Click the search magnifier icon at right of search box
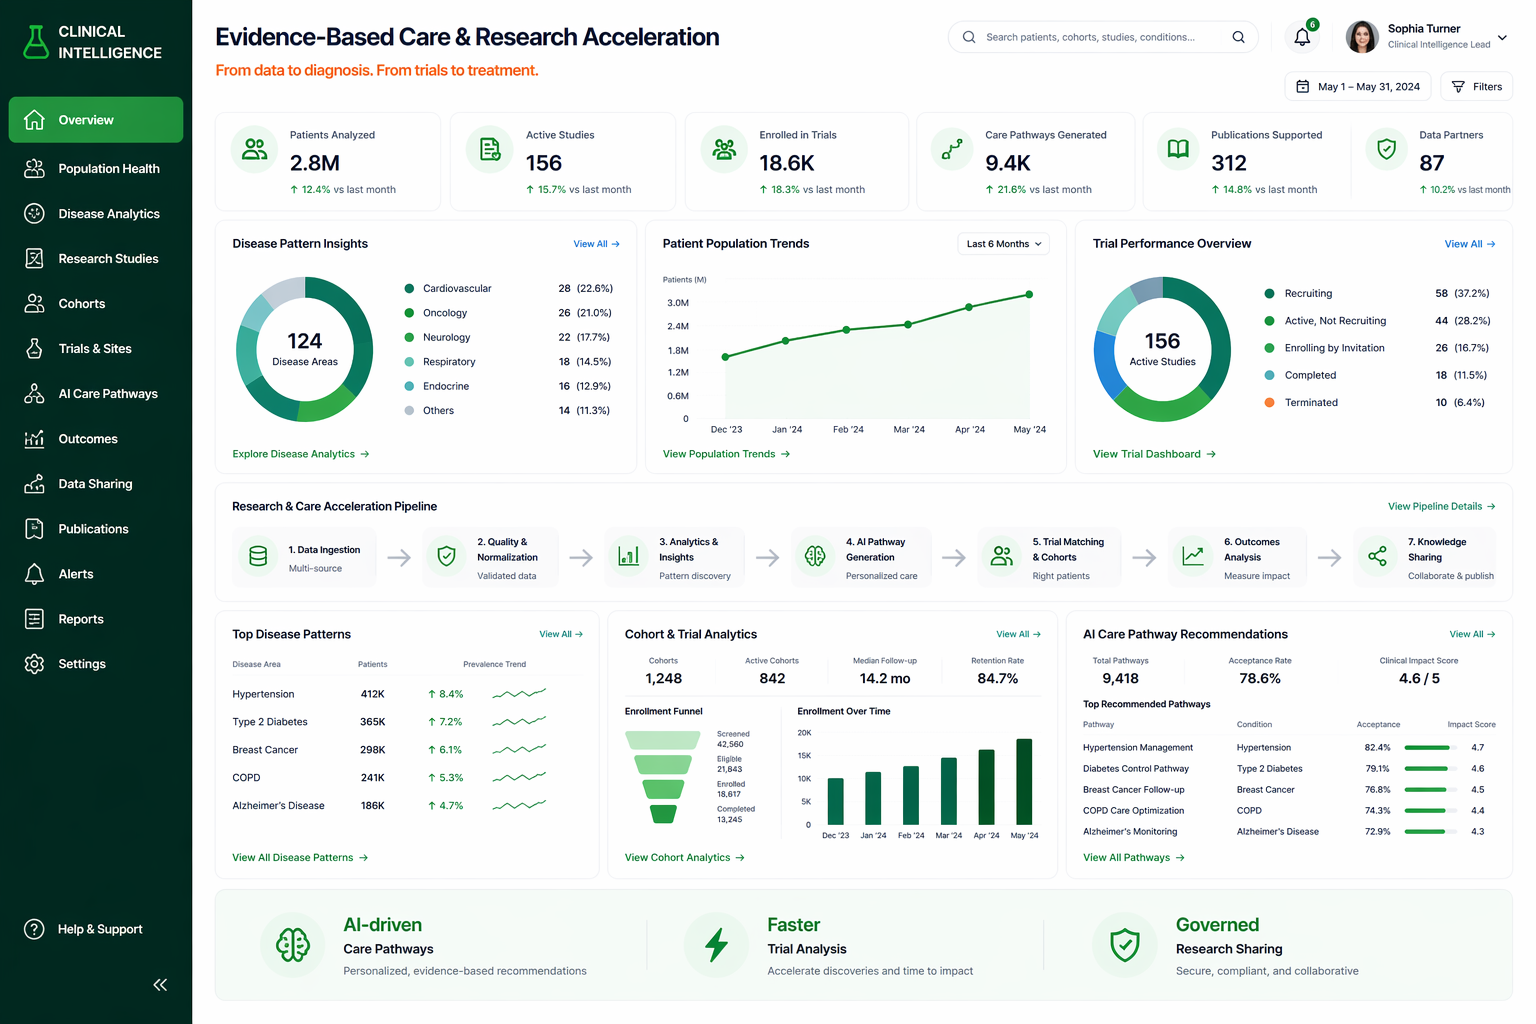 point(1238,37)
